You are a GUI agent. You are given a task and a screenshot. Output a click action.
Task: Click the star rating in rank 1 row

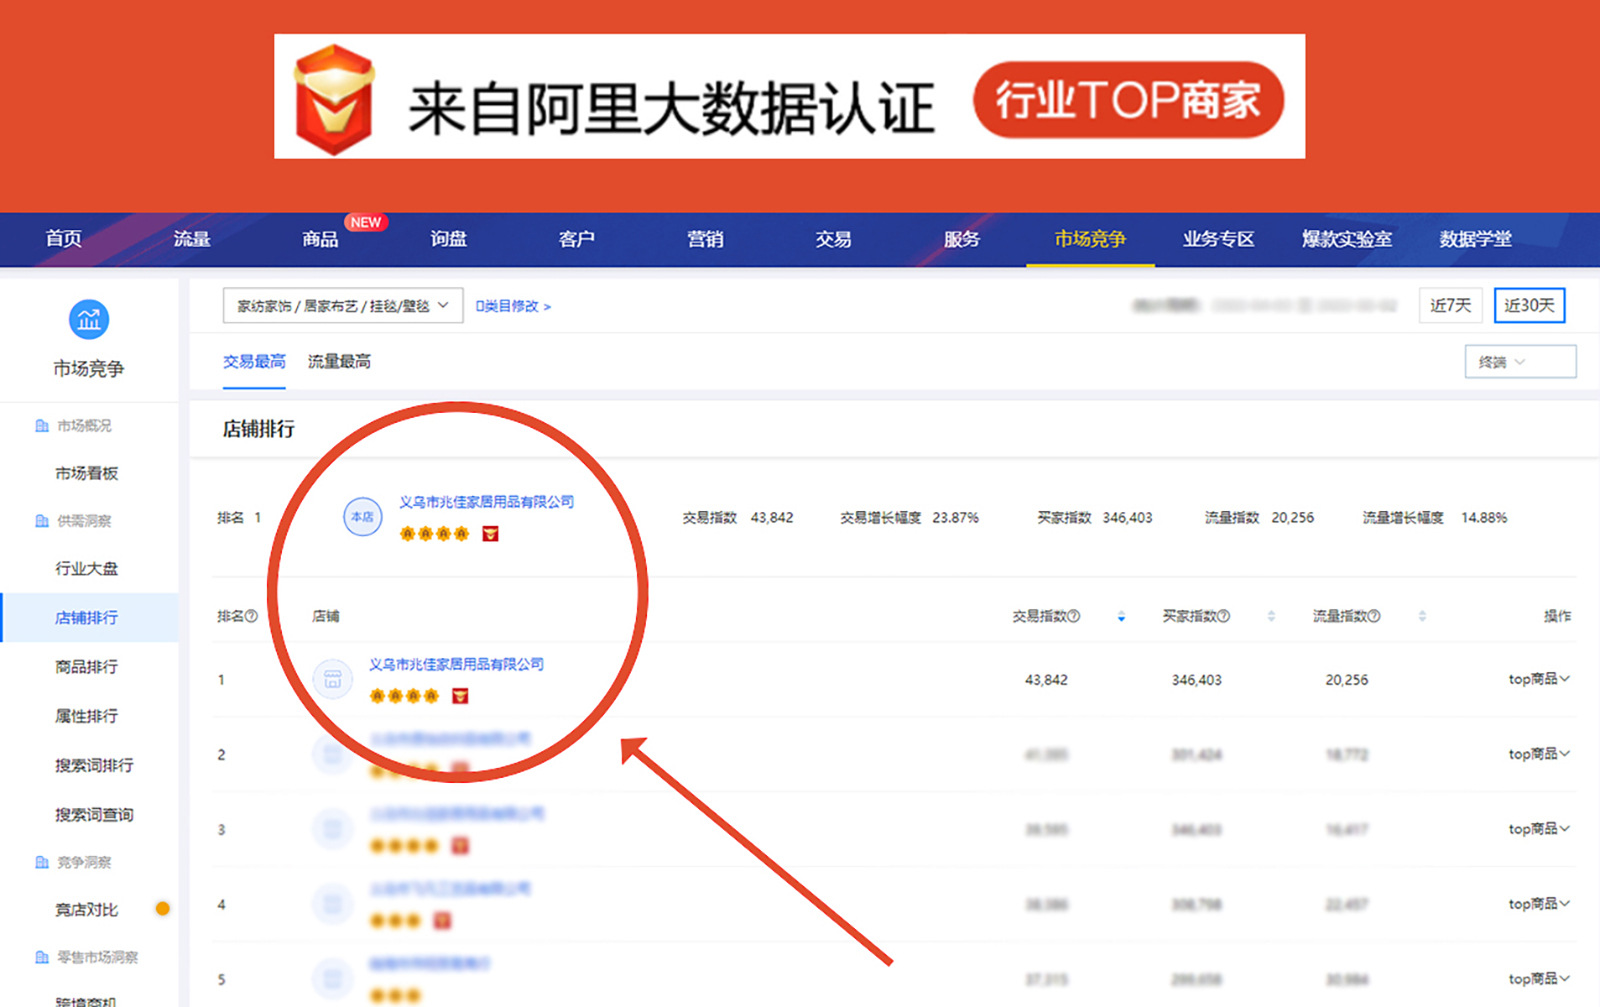404,696
